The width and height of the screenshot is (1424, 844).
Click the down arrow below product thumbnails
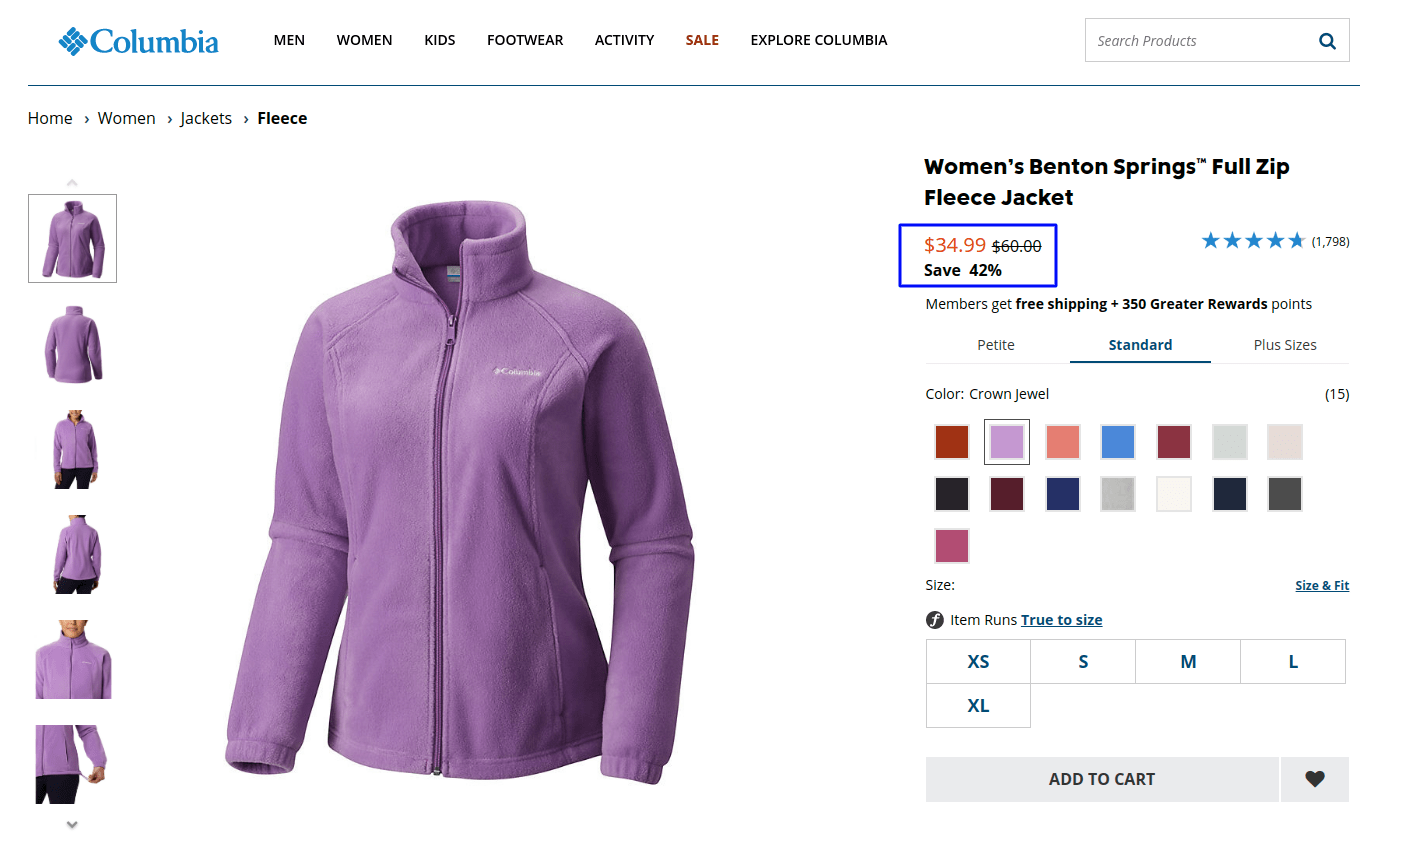click(71, 823)
